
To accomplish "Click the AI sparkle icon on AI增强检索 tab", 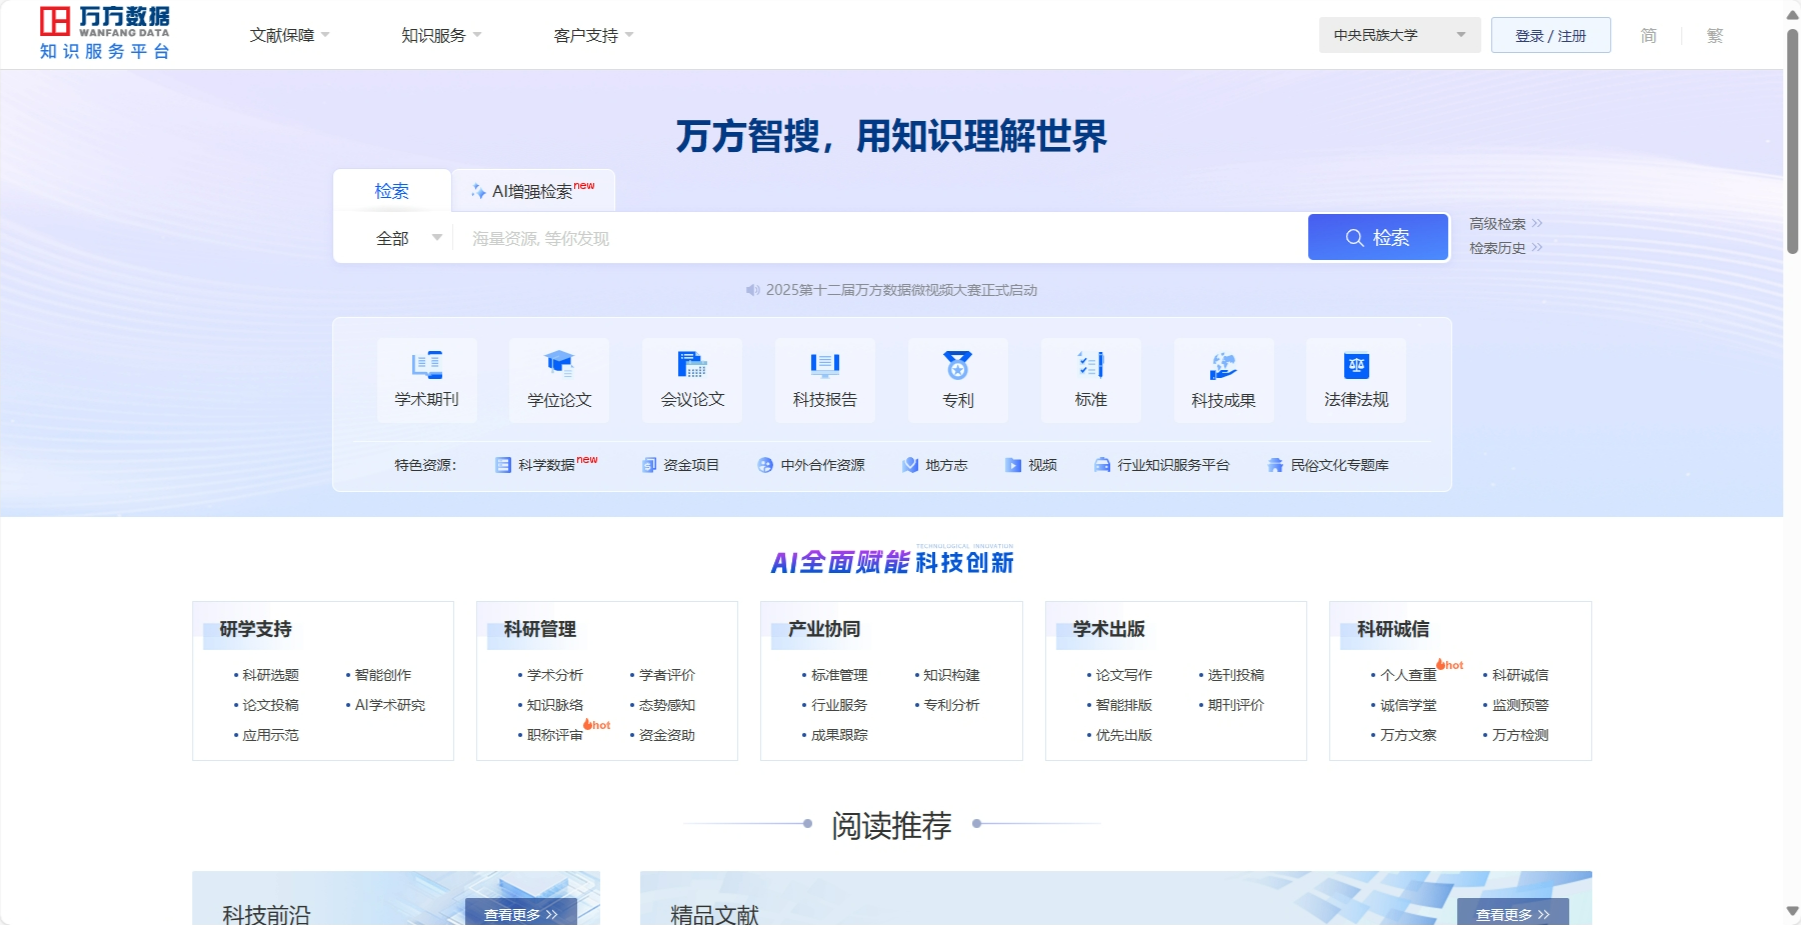I will [x=479, y=191].
